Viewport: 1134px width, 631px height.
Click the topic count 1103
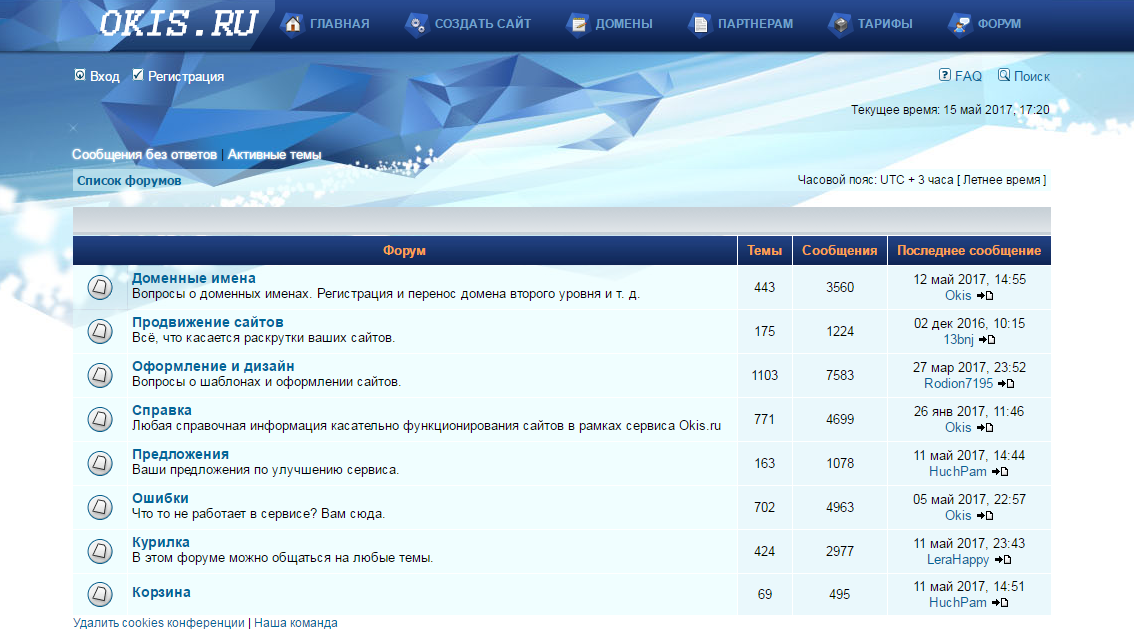(x=765, y=376)
